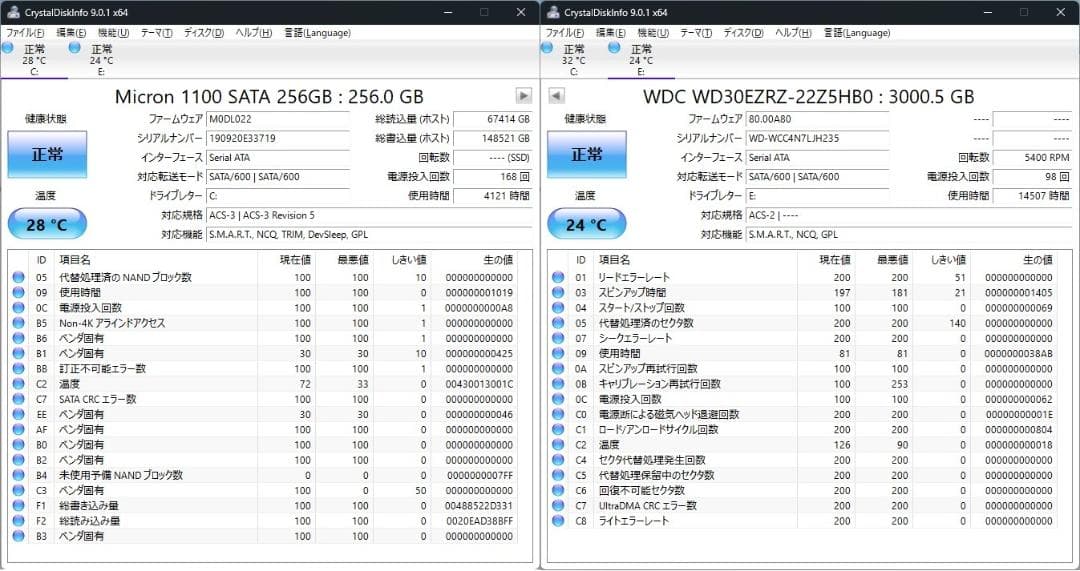The height and width of the screenshot is (571, 1080).
Task: Click 使用時間 raw value 0000000038AB
Action: click(x=1019, y=353)
